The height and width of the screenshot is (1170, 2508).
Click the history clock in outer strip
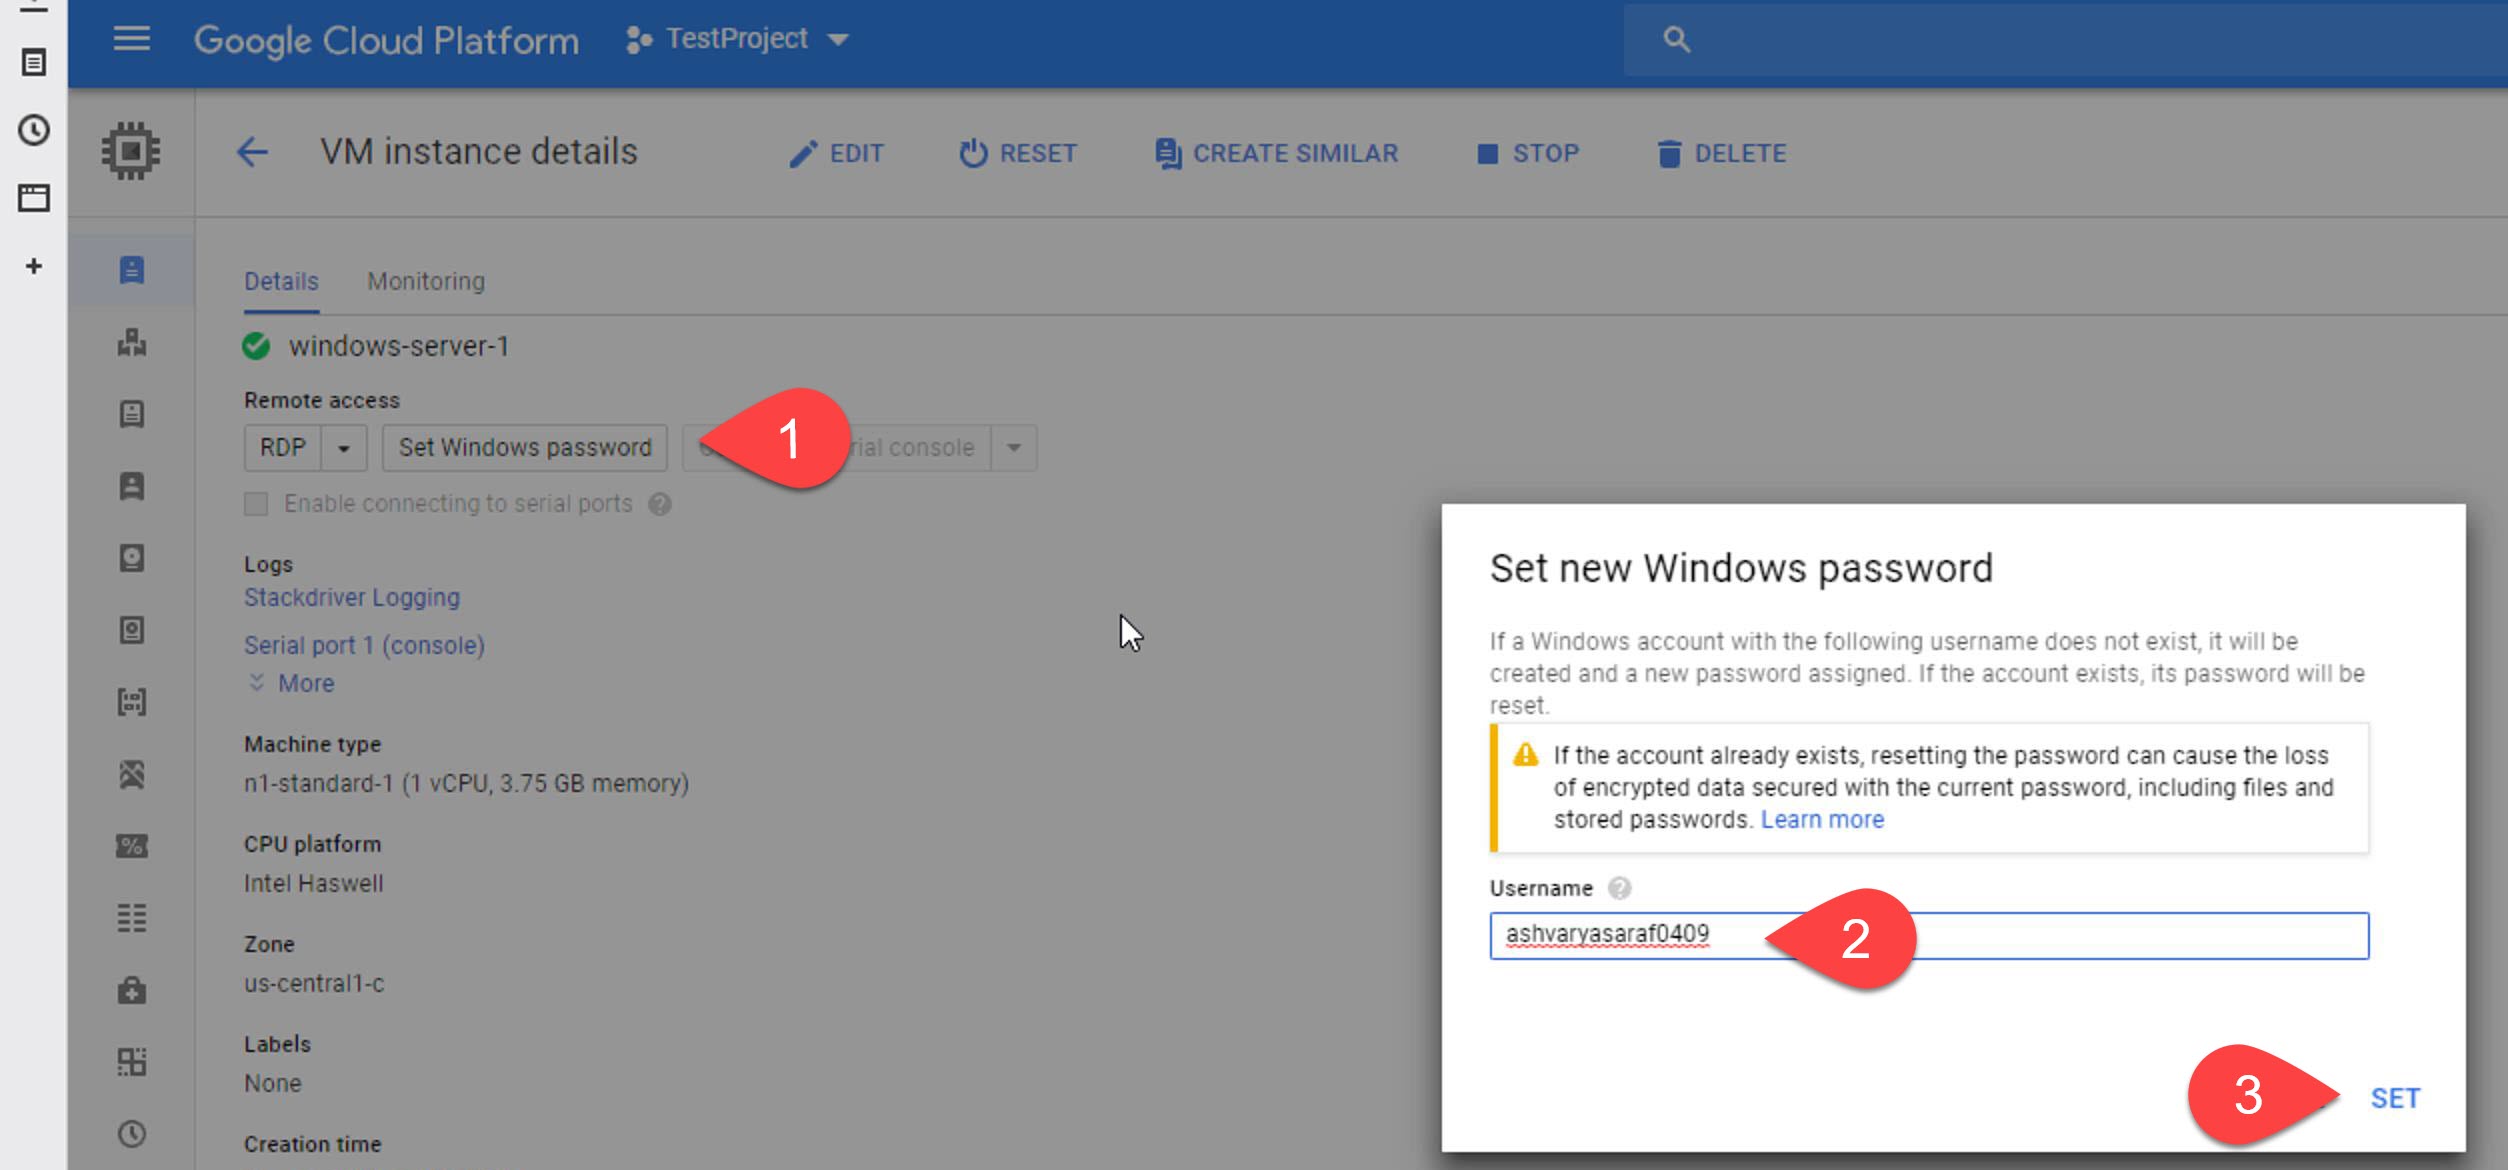point(34,130)
